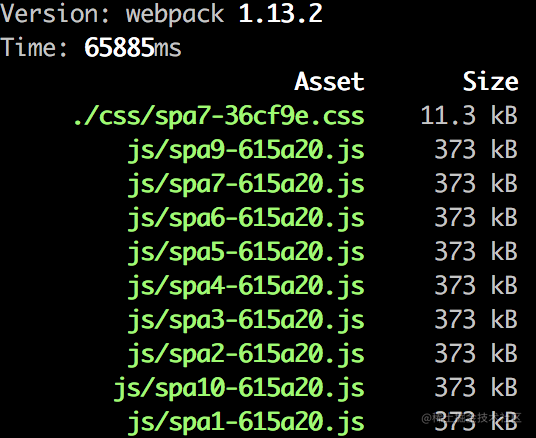
Task: Click the Time: label text
Action: [x=34, y=48]
